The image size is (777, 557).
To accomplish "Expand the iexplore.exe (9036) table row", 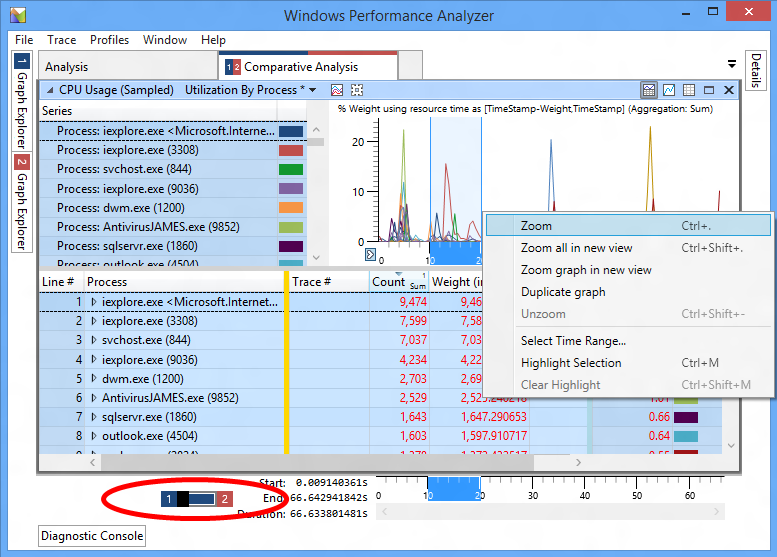I will [94, 359].
